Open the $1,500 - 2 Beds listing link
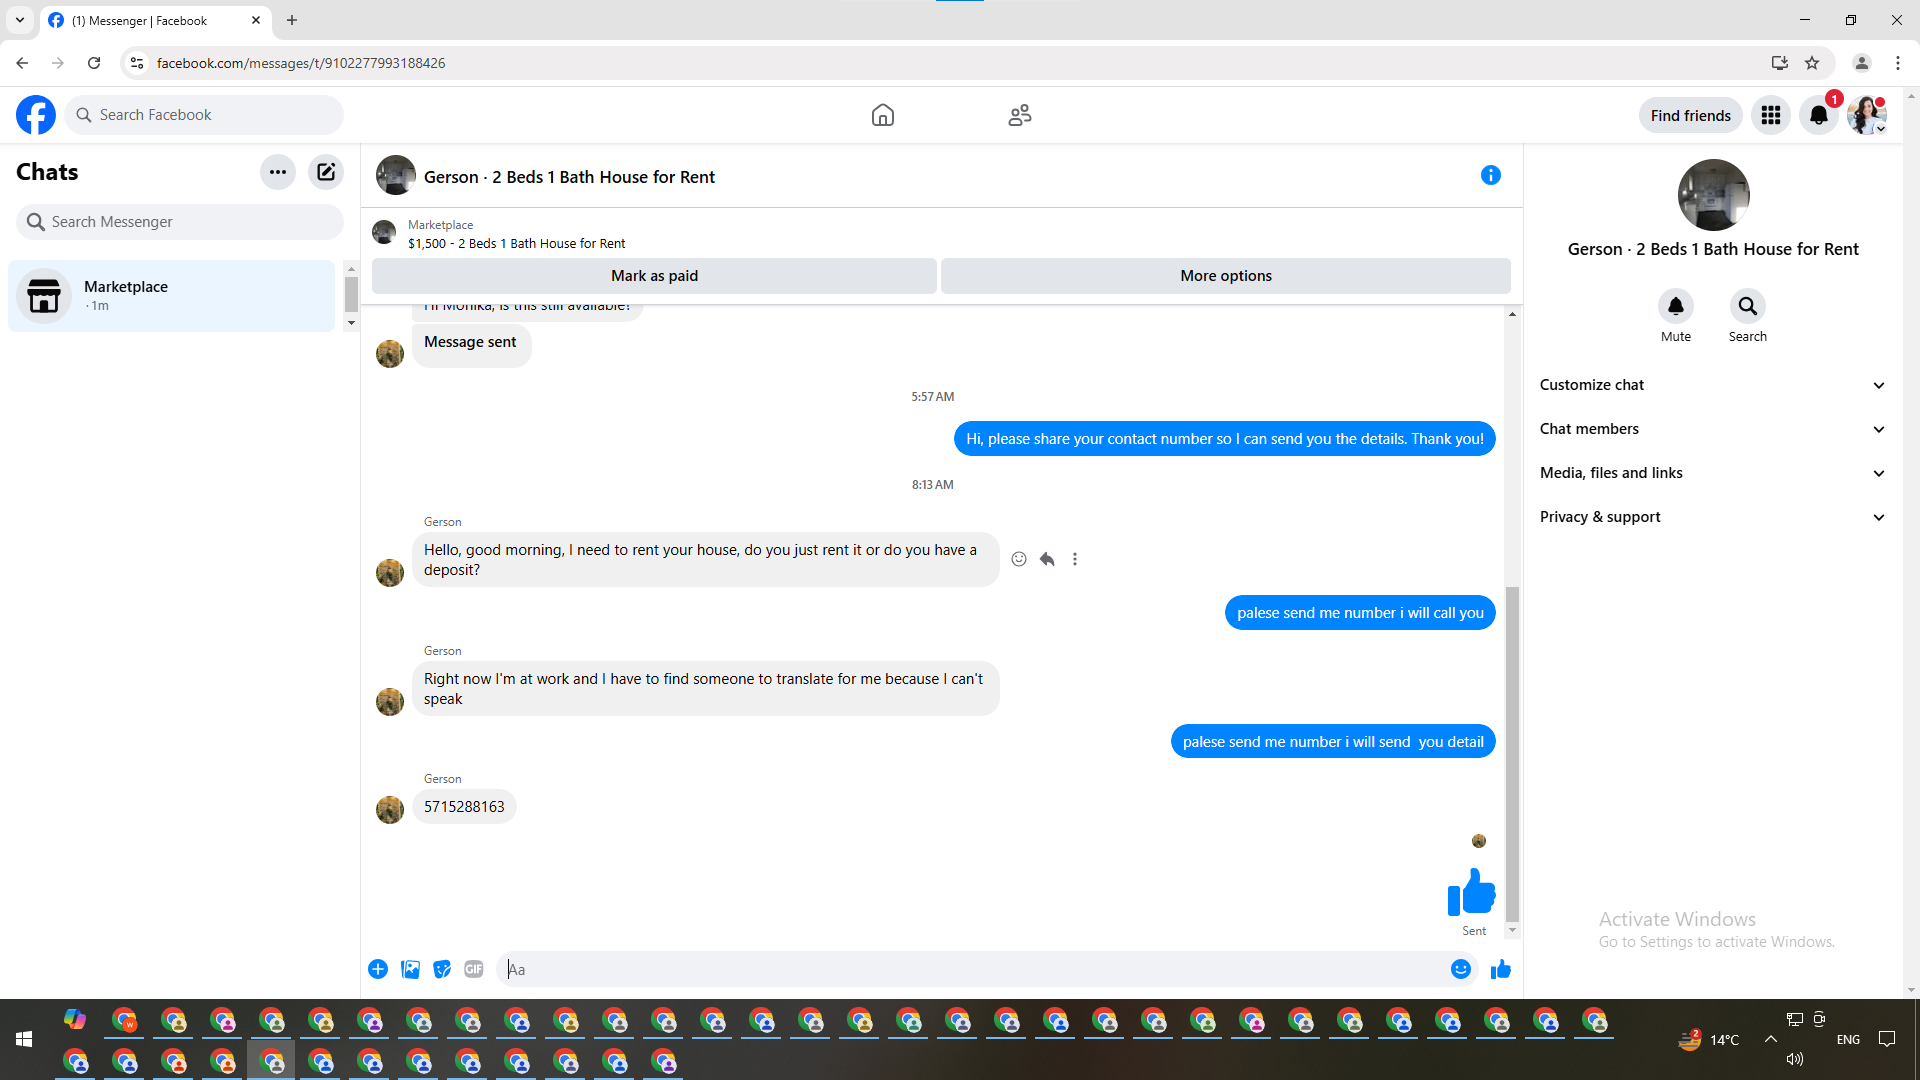 click(x=516, y=244)
